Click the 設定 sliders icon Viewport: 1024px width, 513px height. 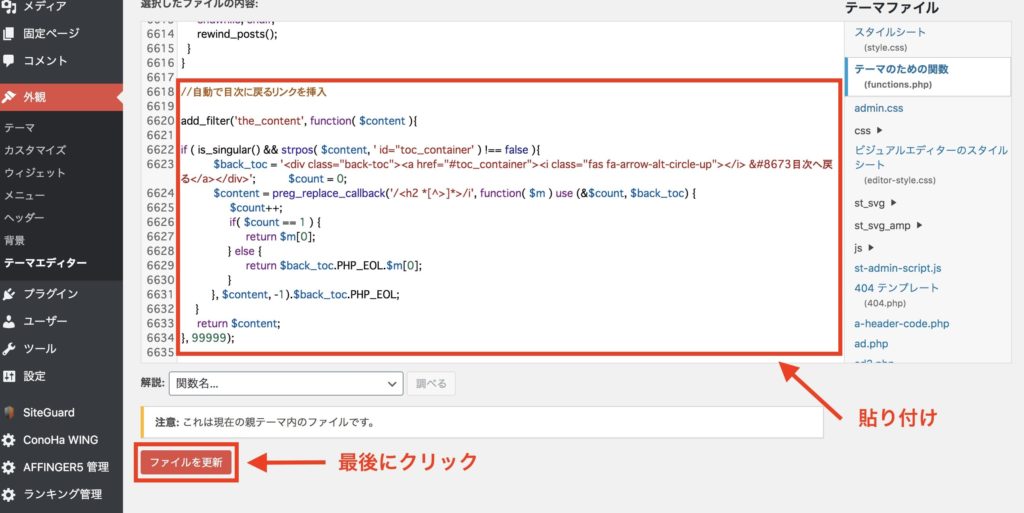(x=8, y=377)
